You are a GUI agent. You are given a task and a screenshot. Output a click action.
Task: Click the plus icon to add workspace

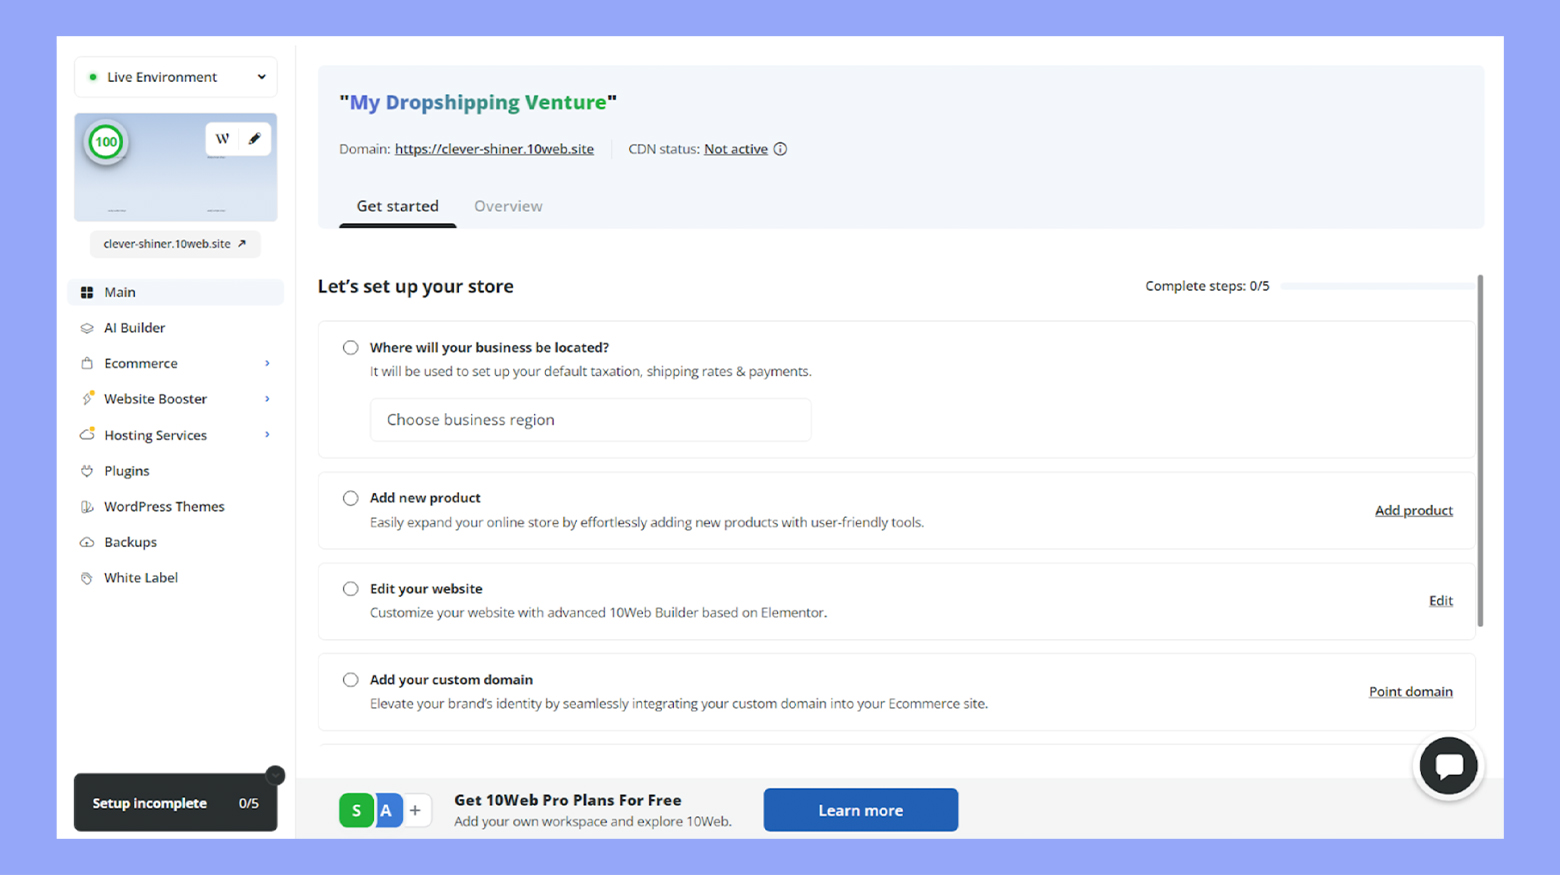(x=415, y=810)
